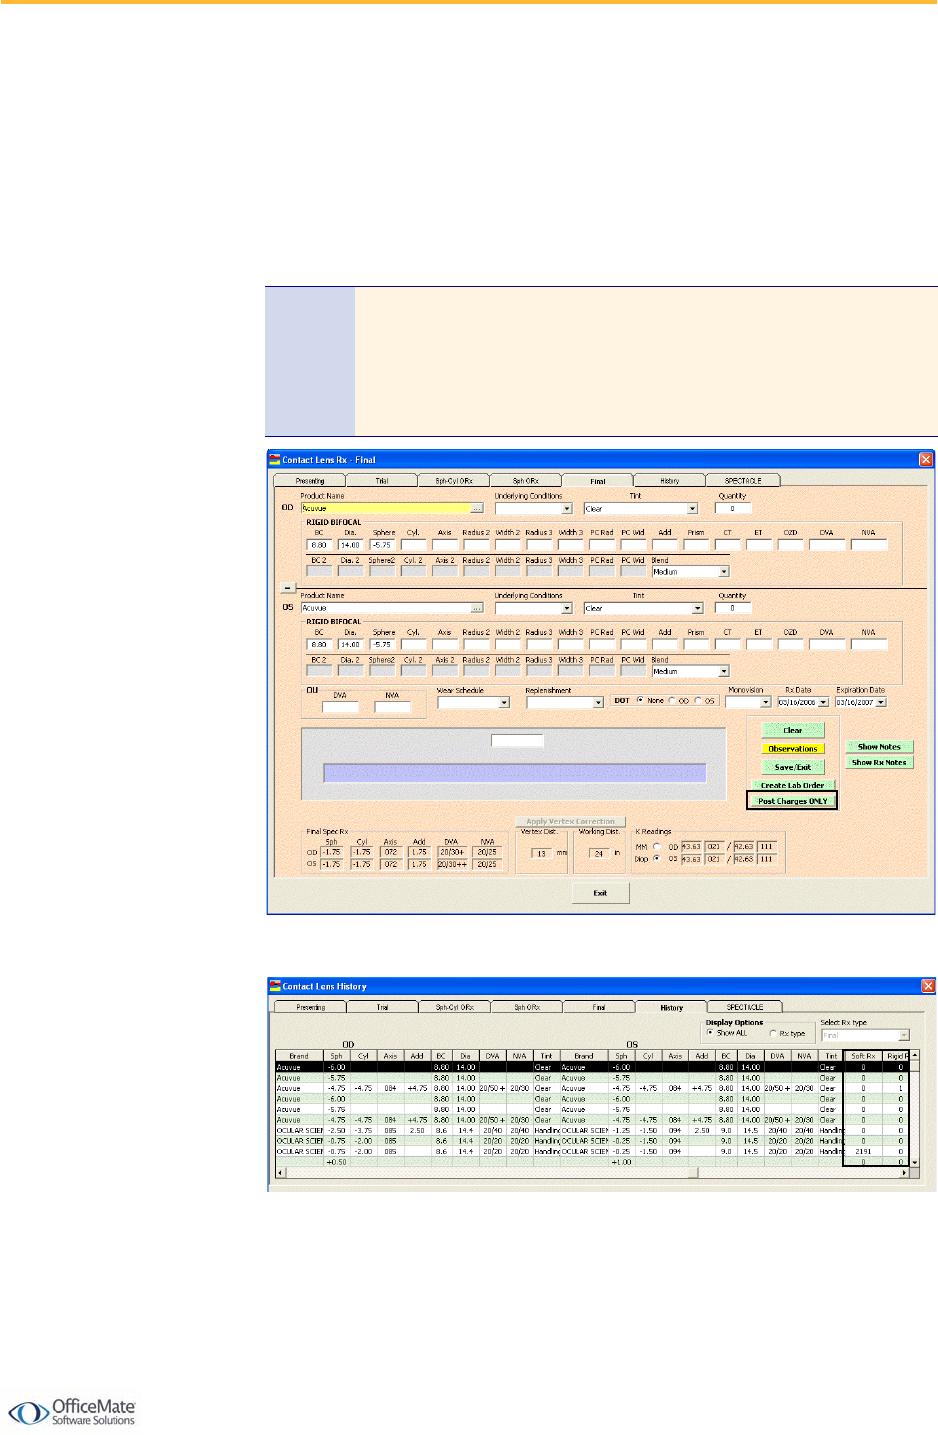Click Show Rx Notes button
This screenshot has height=1435, width=938.
879,763
